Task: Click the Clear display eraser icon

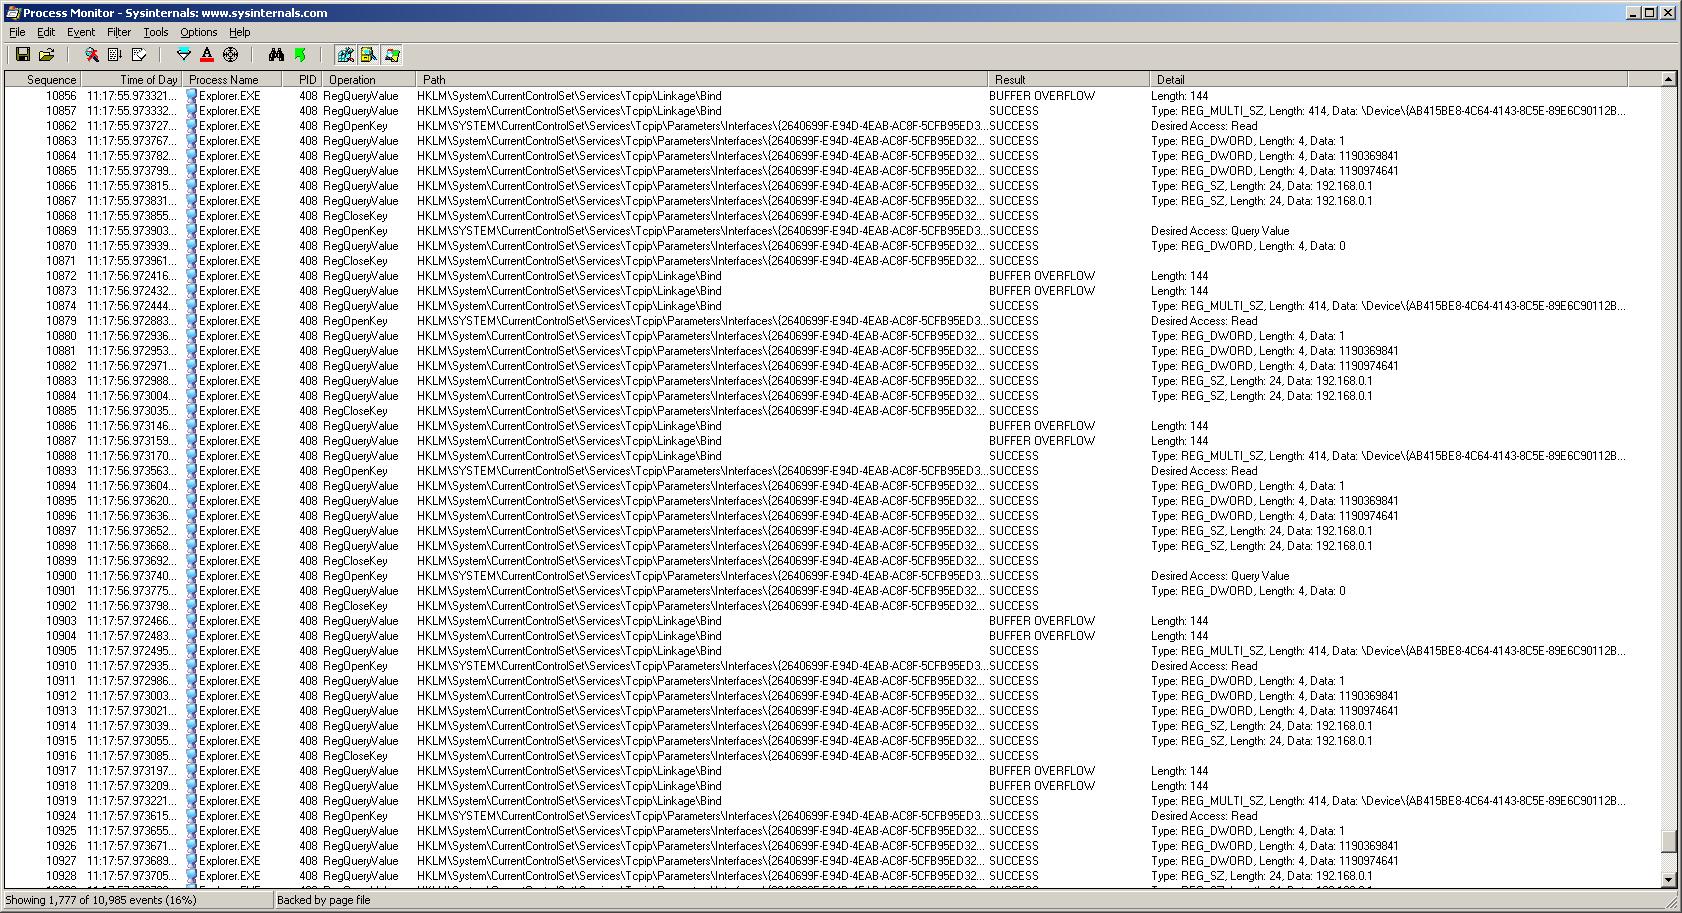Action: (139, 55)
